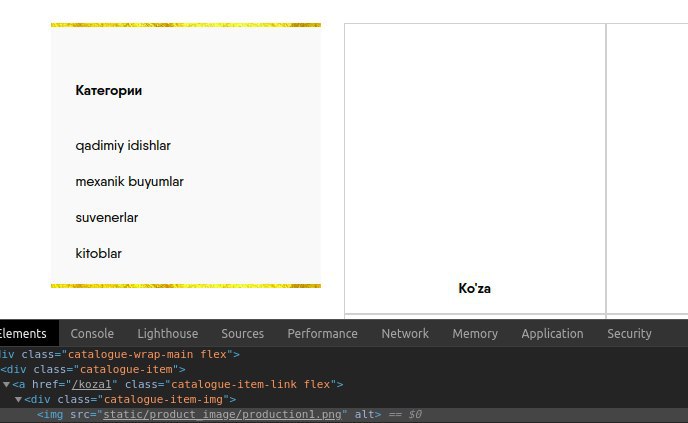The height and width of the screenshot is (423, 688).
Task: Open the static/product_image/production1.png src link
Action: point(222,414)
